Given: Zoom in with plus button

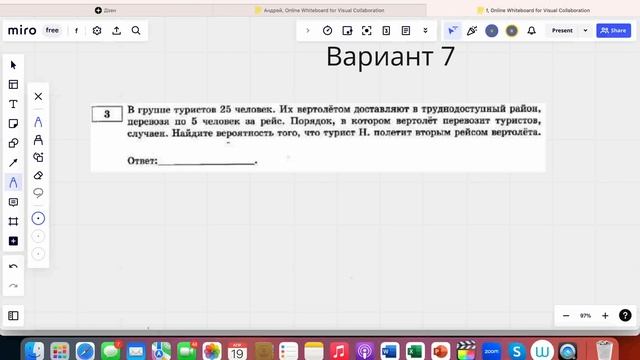Looking at the screenshot, I should tap(605, 316).
